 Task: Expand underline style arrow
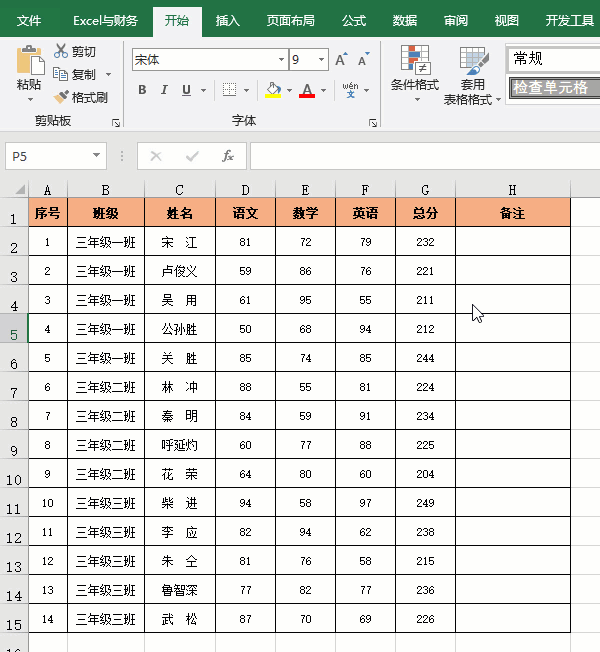[203, 90]
